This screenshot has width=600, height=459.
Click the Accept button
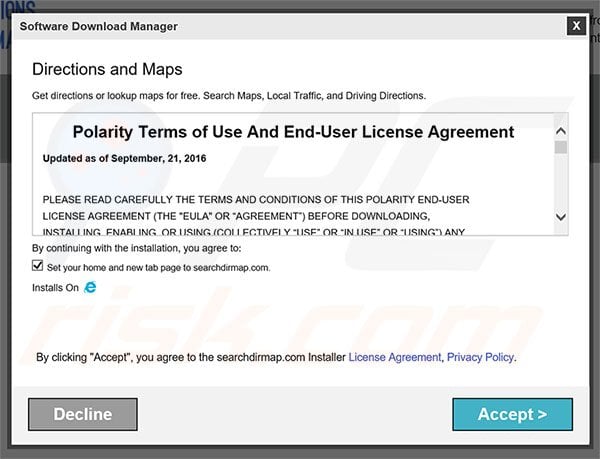[x=512, y=414]
